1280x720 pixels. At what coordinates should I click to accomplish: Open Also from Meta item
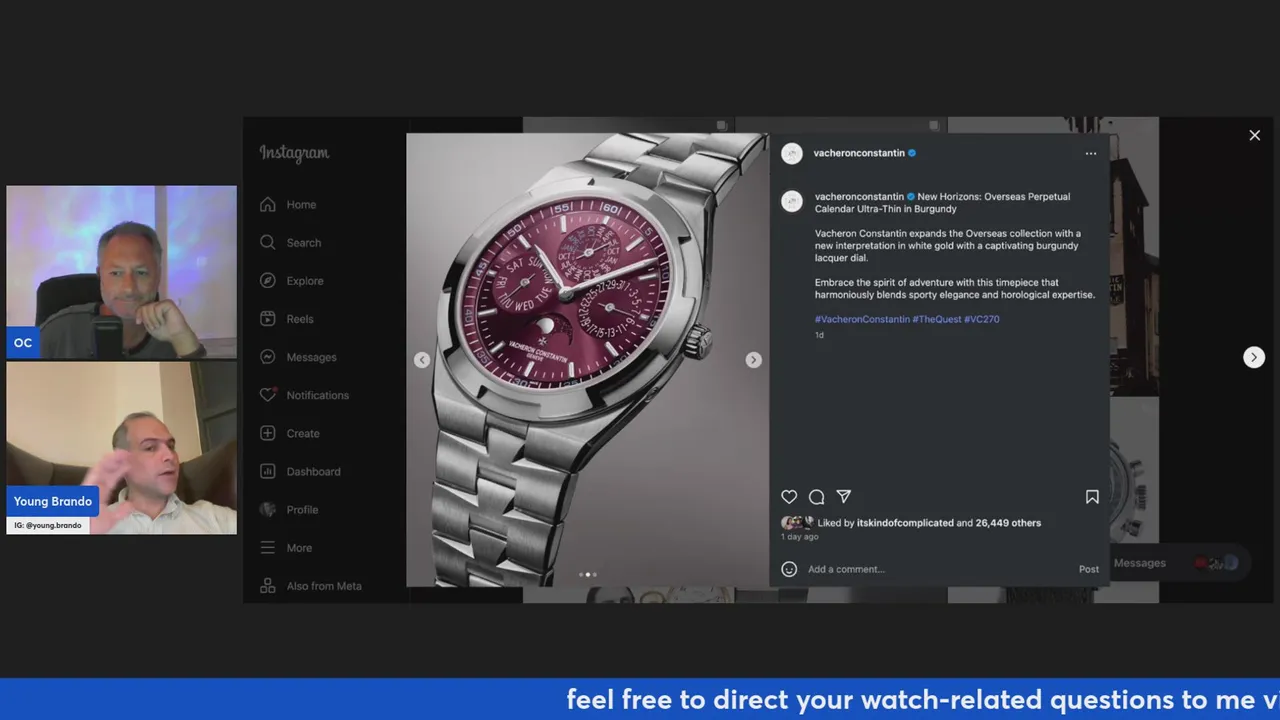[310, 586]
